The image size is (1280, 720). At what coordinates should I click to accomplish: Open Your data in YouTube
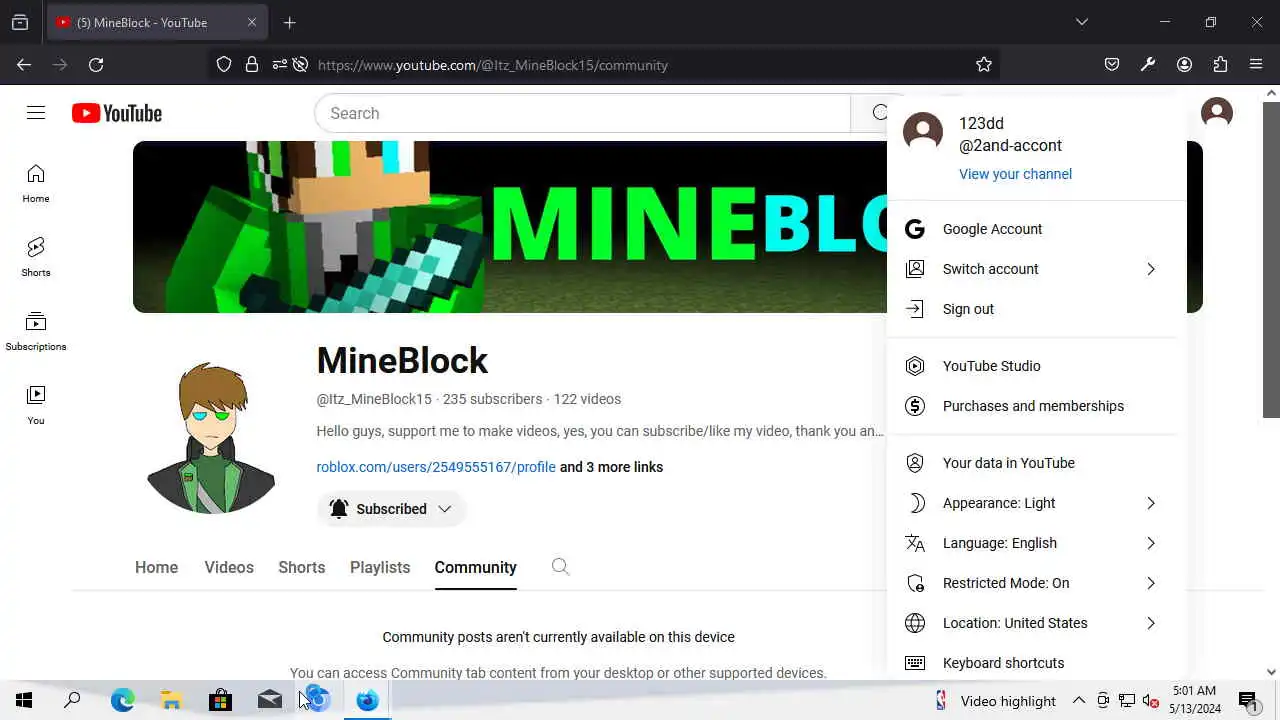[1031, 463]
